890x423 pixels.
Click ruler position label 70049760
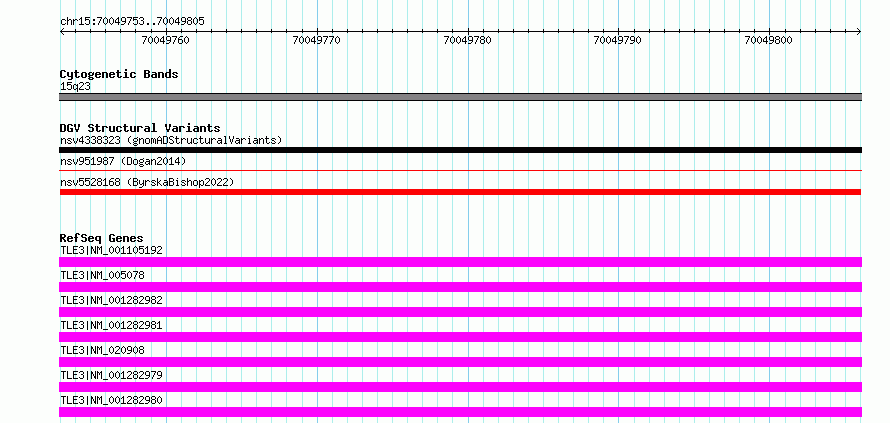pyautogui.click(x=165, y=40)
